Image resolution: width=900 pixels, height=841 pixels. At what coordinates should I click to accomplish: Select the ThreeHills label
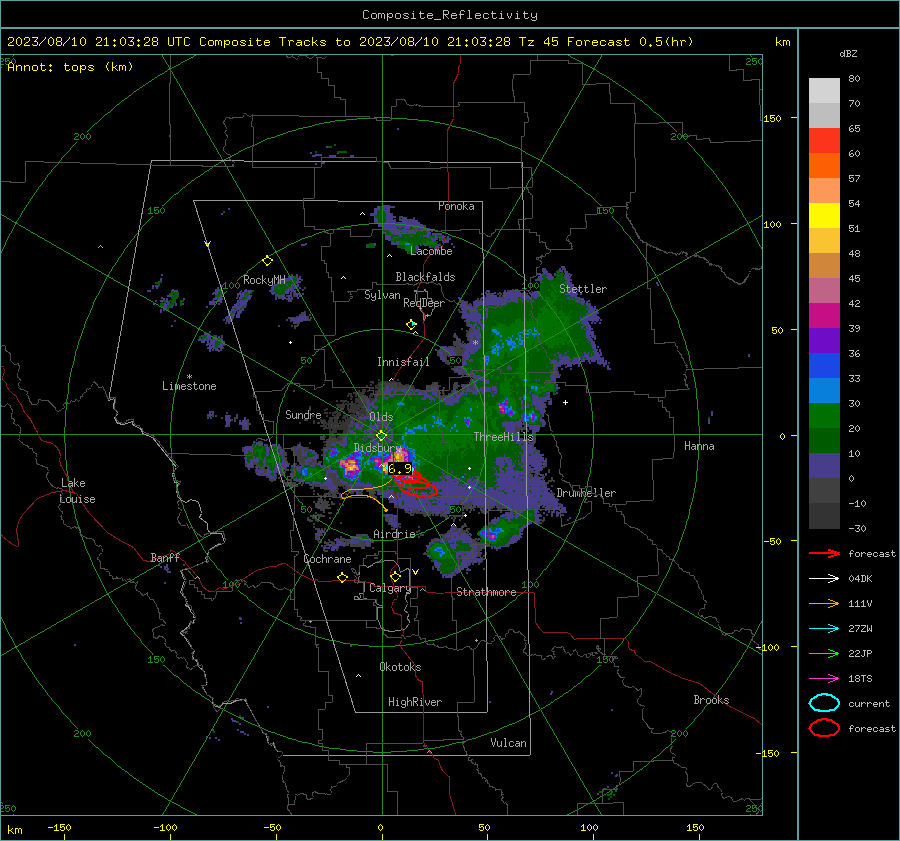tap(503, 437)
